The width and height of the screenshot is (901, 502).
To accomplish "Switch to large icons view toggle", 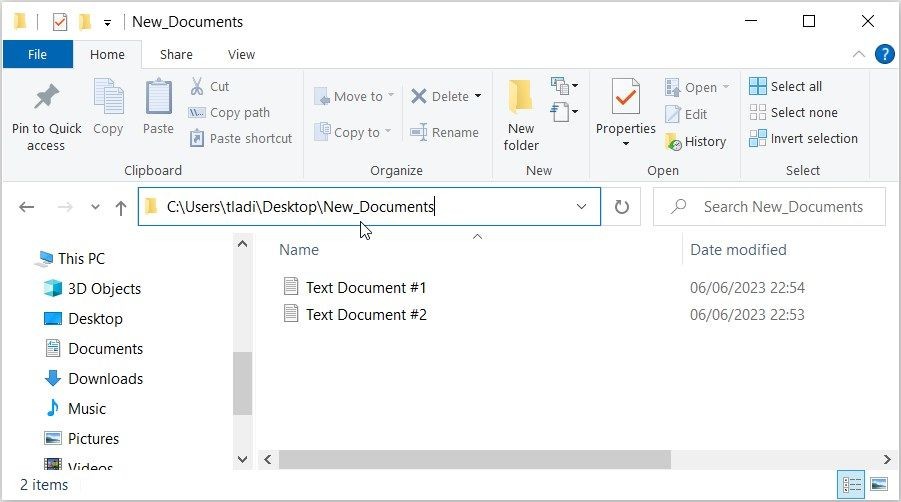I will click(879, 485).
